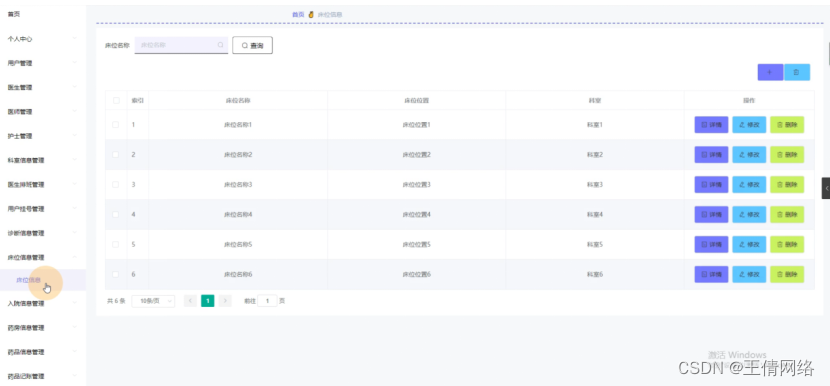Toggle the select-all checkbox in table header
830x386 pixels.
point(116,100)
